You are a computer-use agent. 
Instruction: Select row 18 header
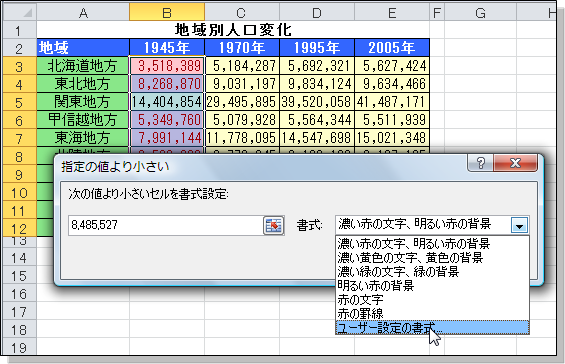pos(19,330)
